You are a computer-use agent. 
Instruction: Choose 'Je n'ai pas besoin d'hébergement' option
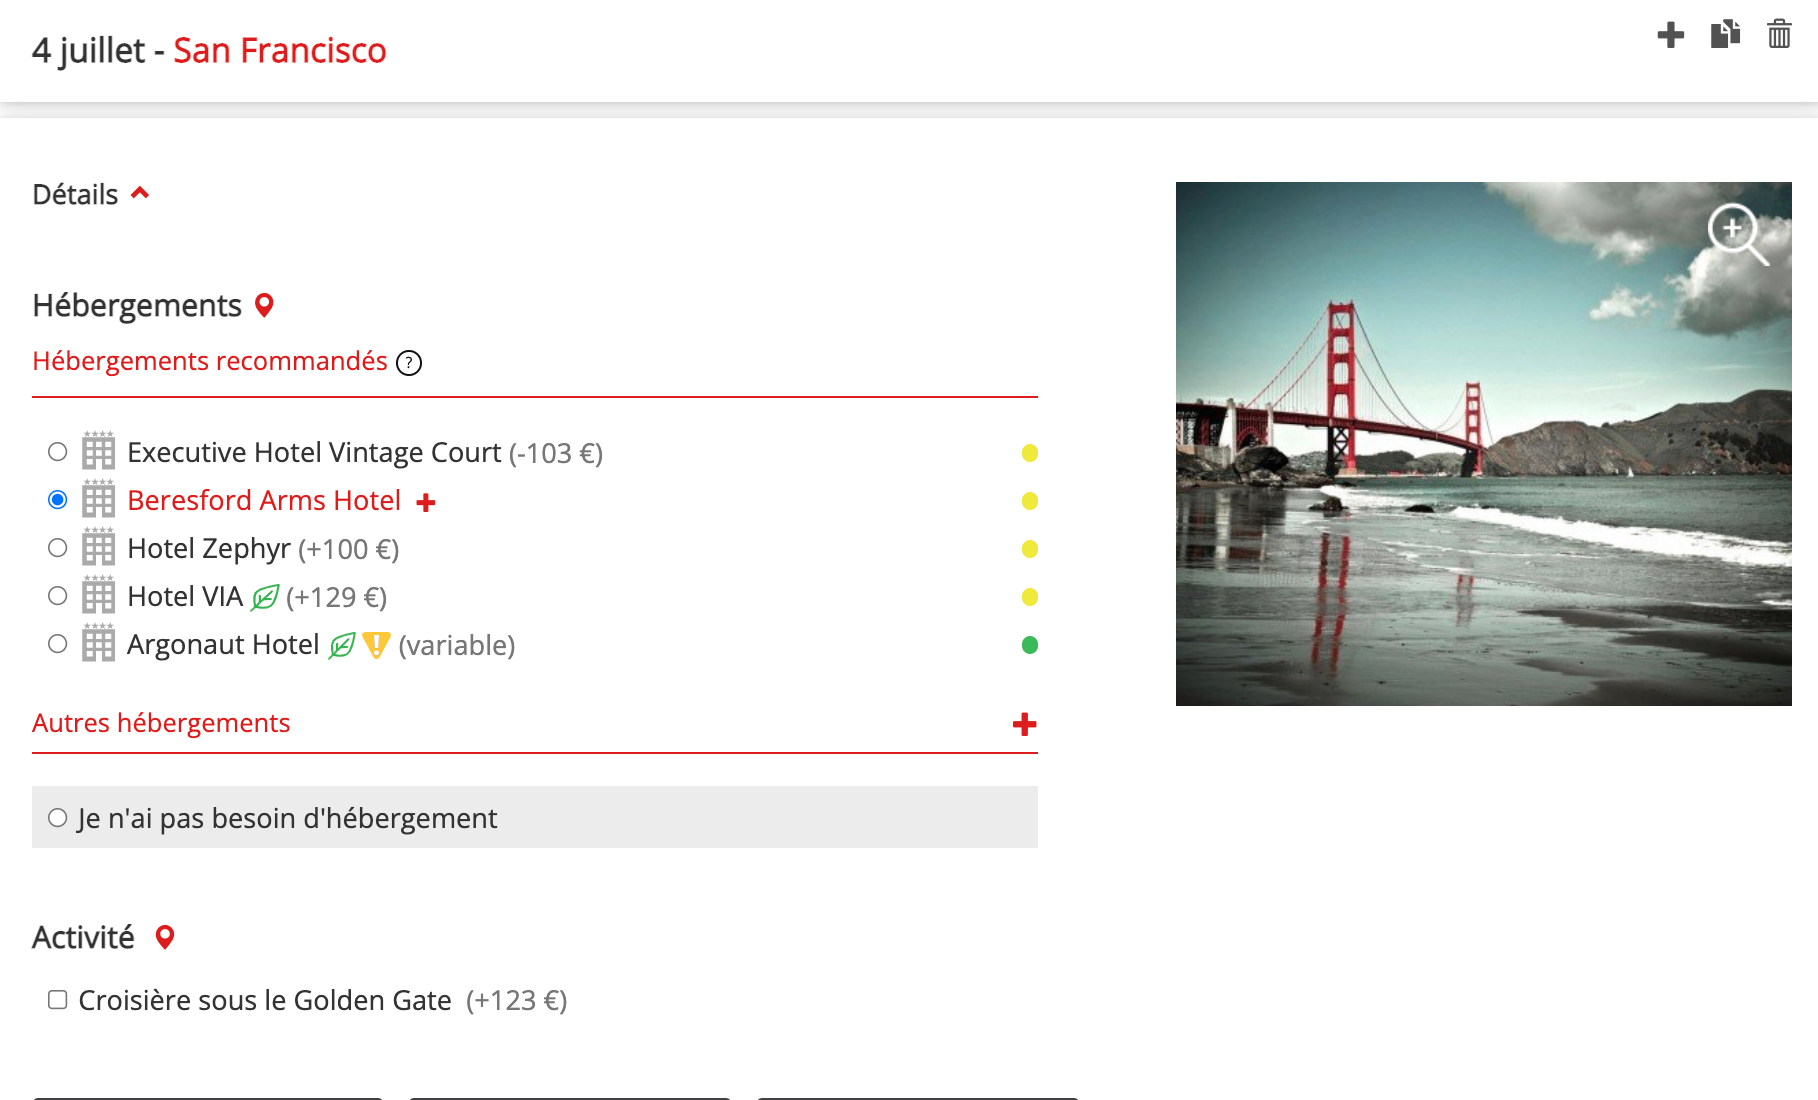(58, 818)
